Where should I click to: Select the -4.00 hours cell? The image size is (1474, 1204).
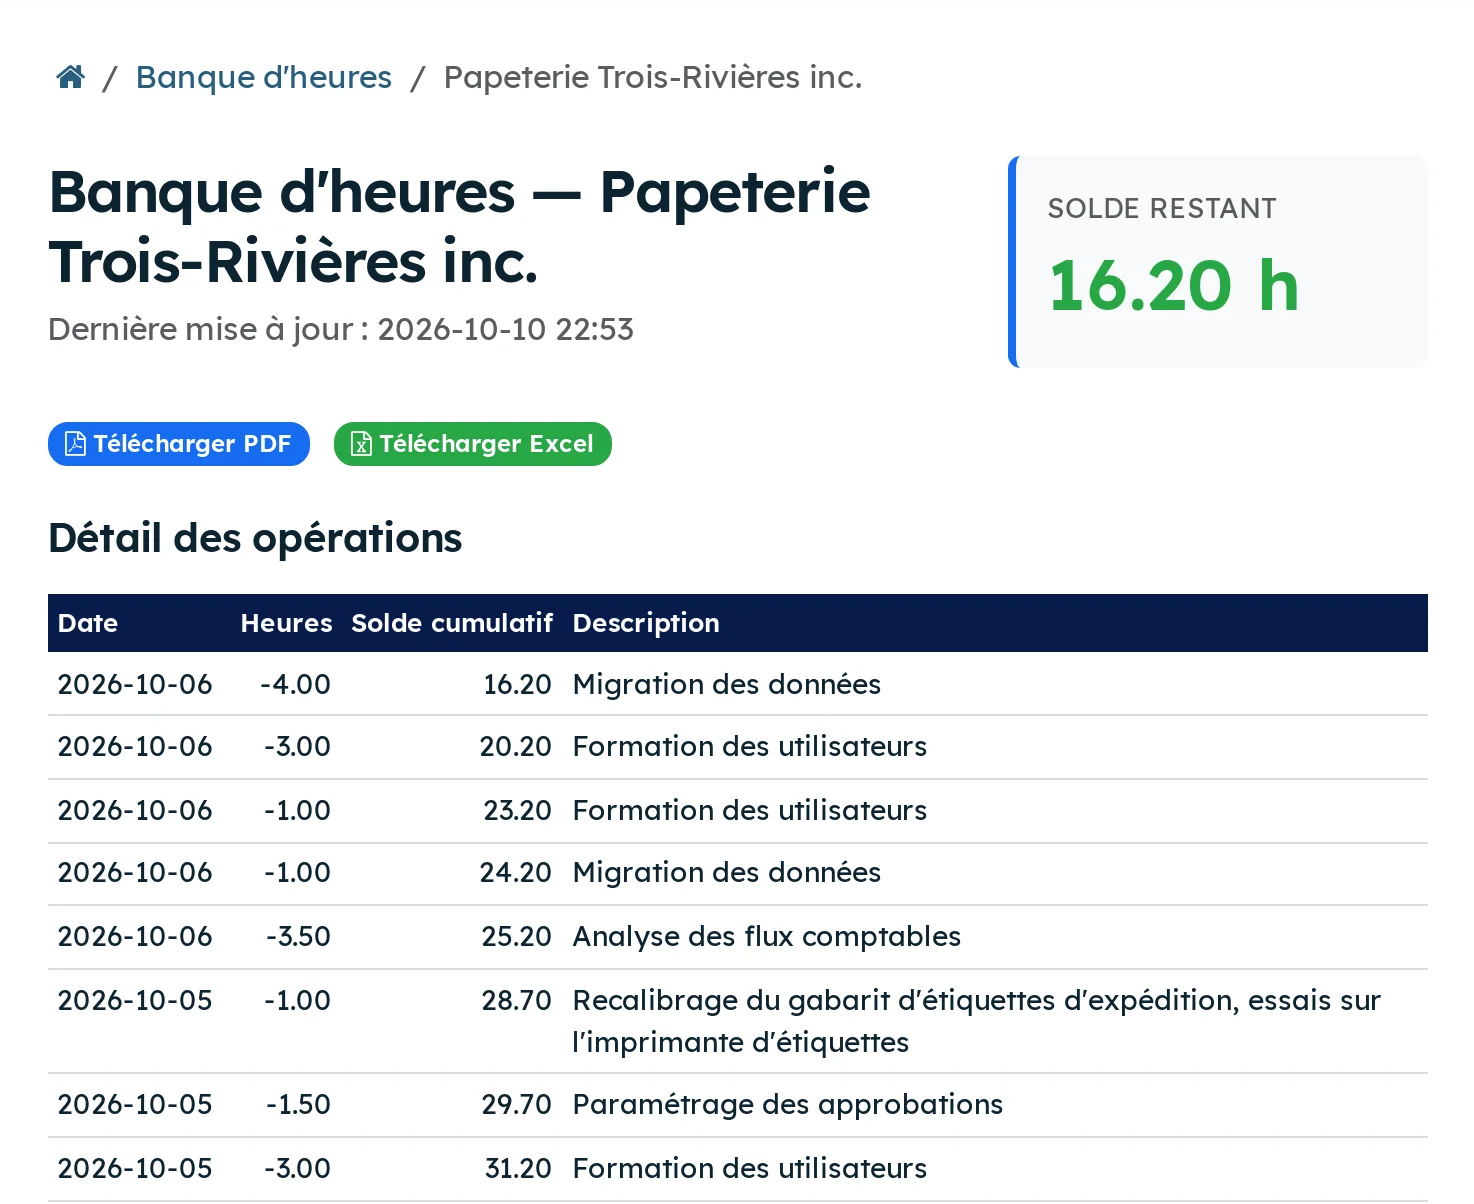(x=295, y=684)
